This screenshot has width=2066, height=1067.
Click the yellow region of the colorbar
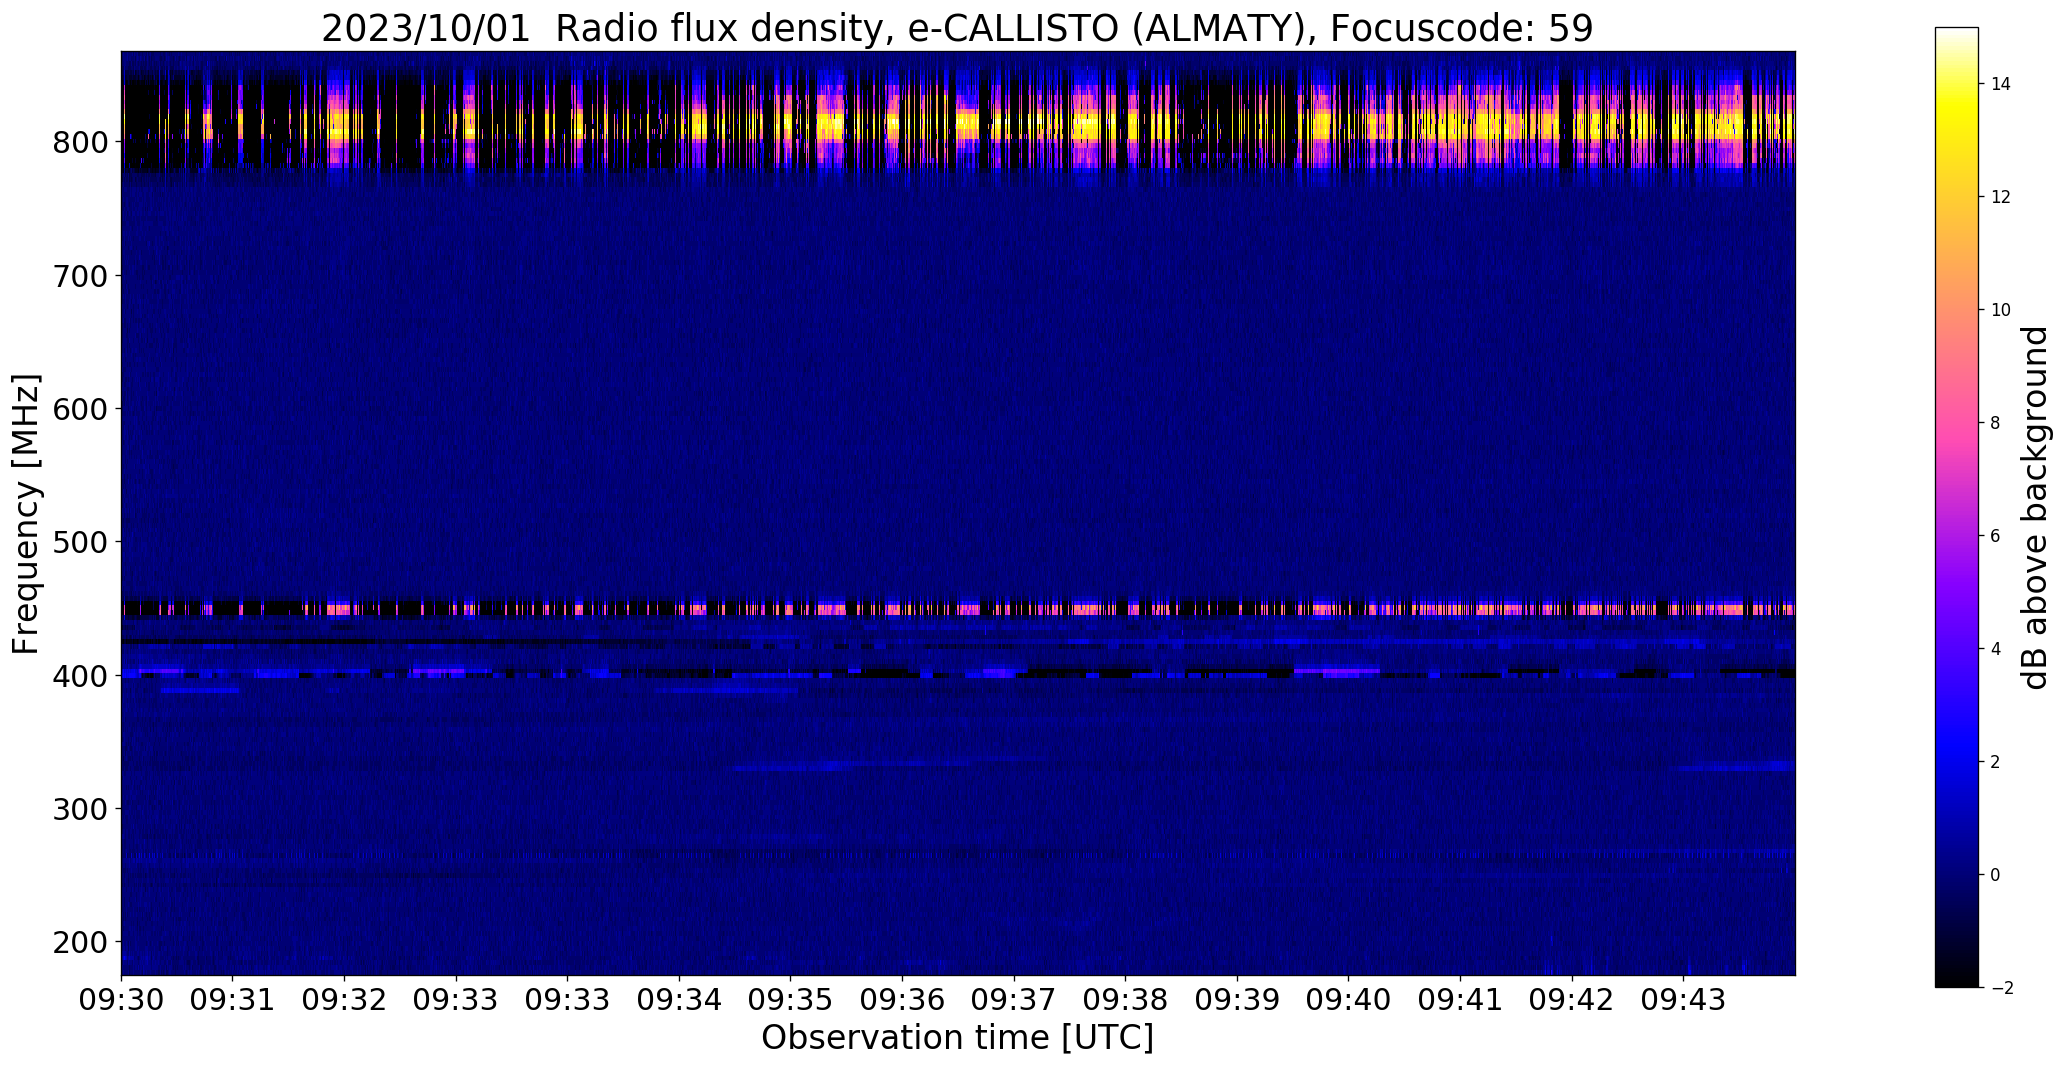(1957, 115)
